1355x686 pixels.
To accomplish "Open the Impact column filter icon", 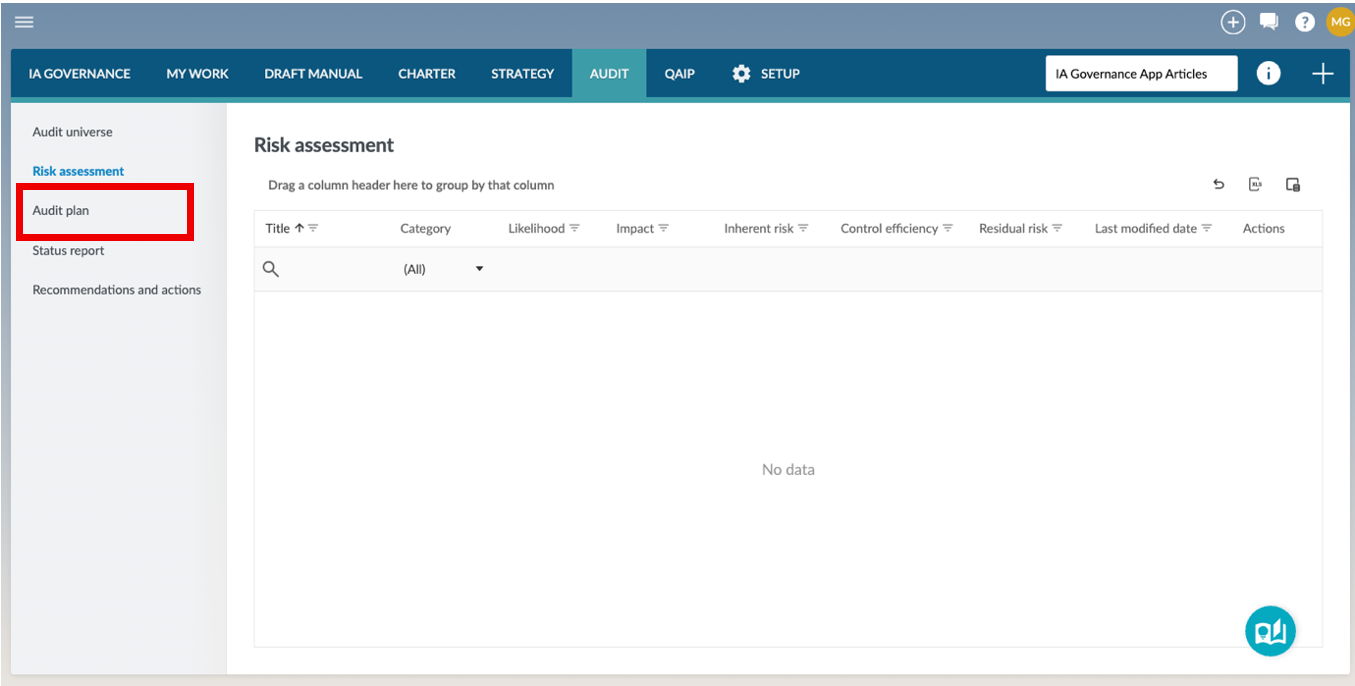I will click(664, 228).
